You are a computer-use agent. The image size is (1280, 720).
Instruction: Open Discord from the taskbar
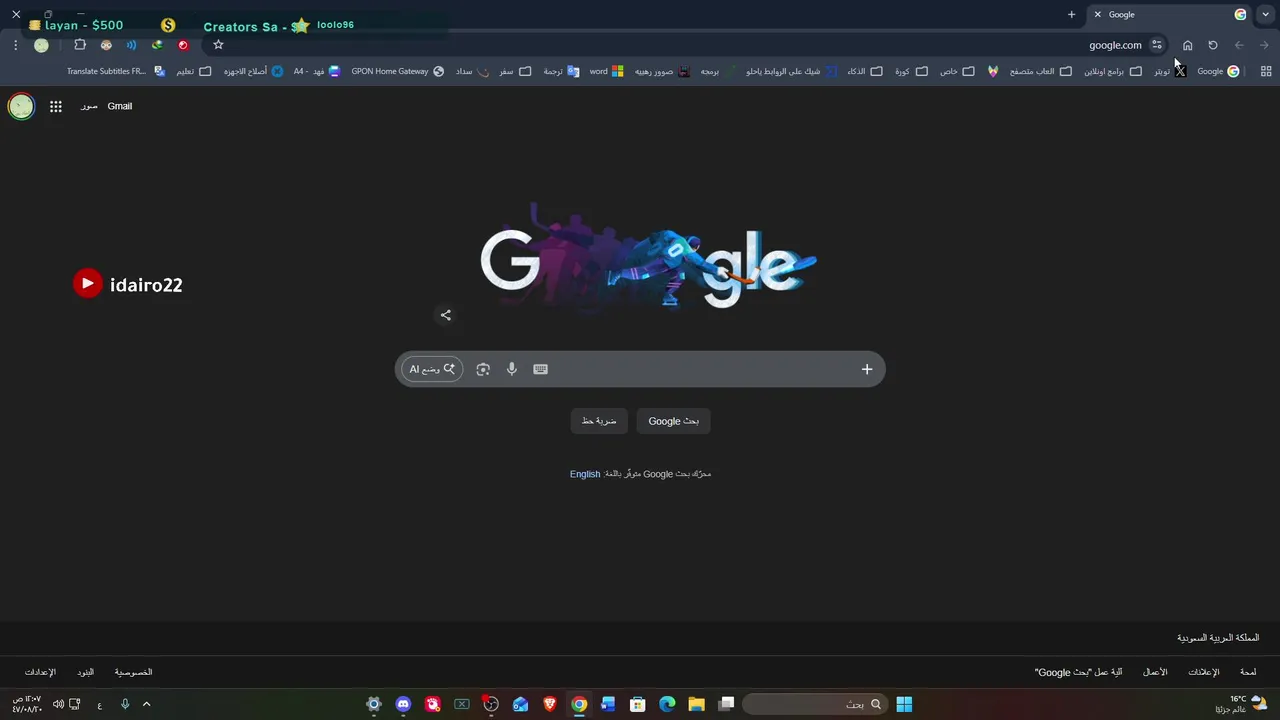[x=403, y=704]
